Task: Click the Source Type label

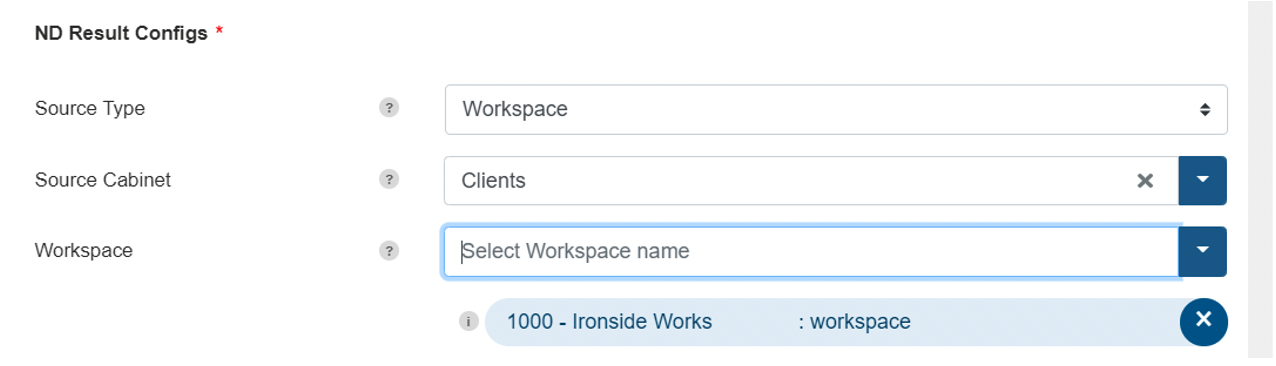Action: [x=90, y=109]
